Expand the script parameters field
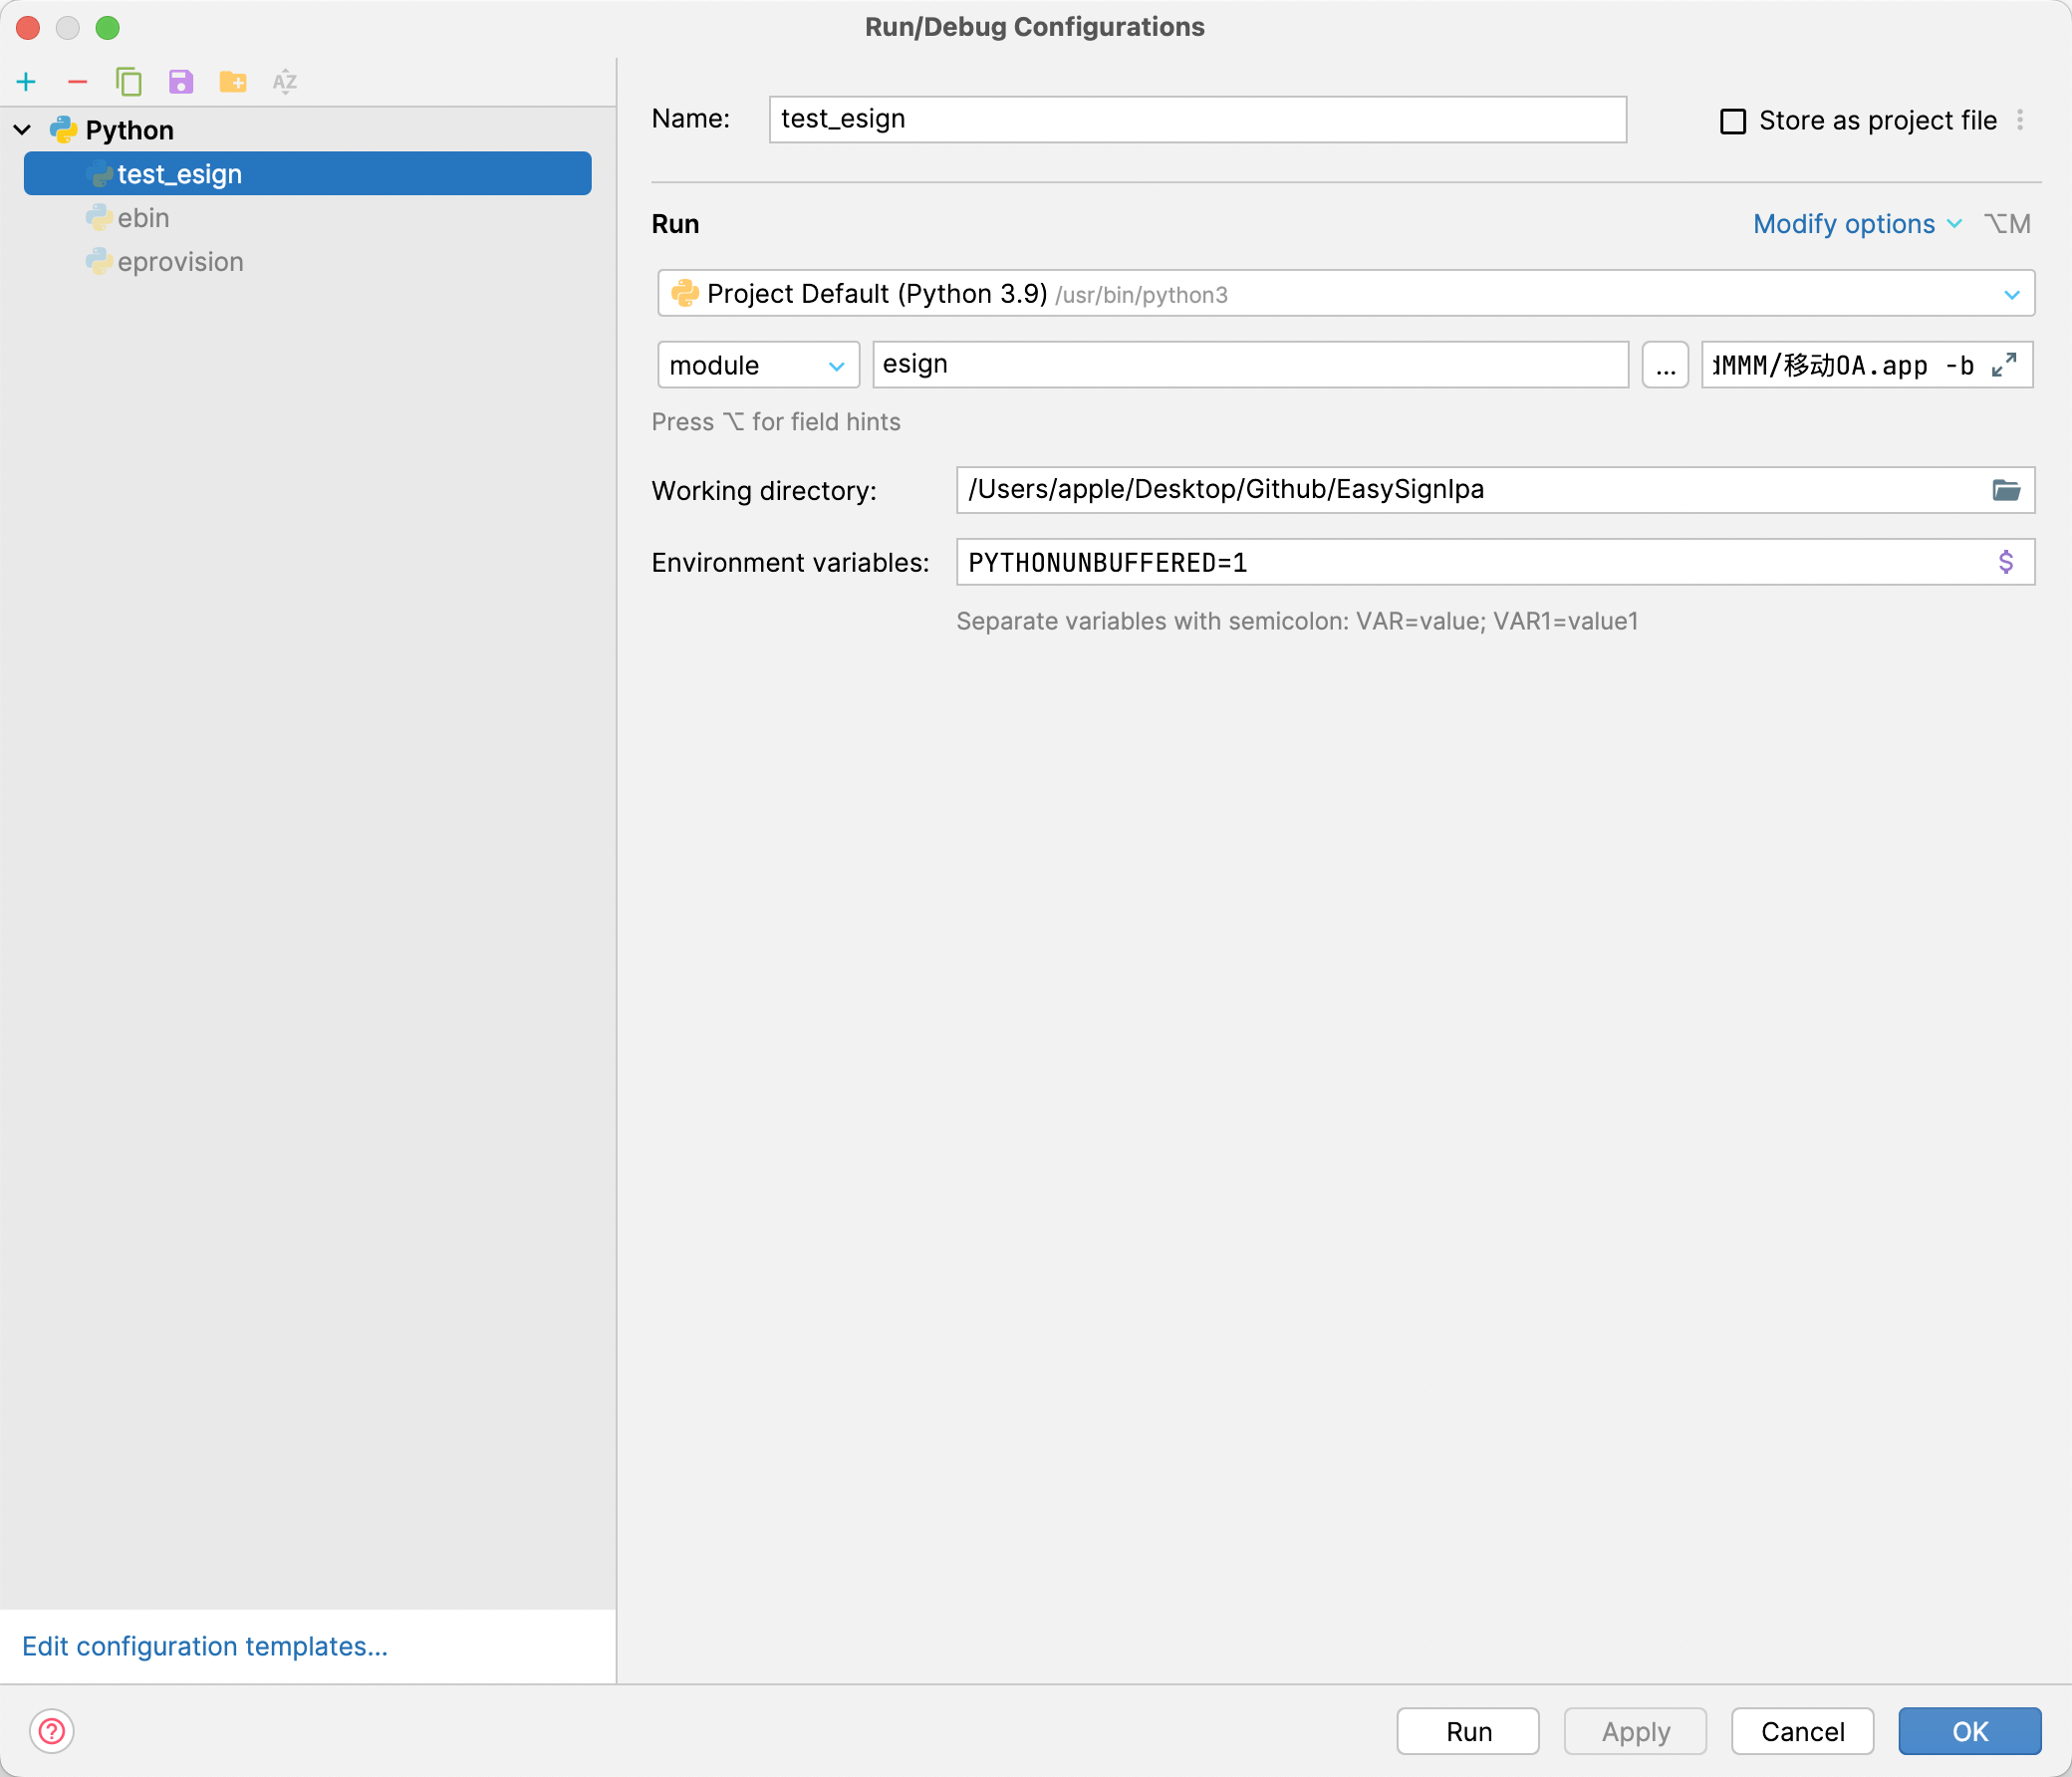The image size is (2072, 1777). point(2003,365)
